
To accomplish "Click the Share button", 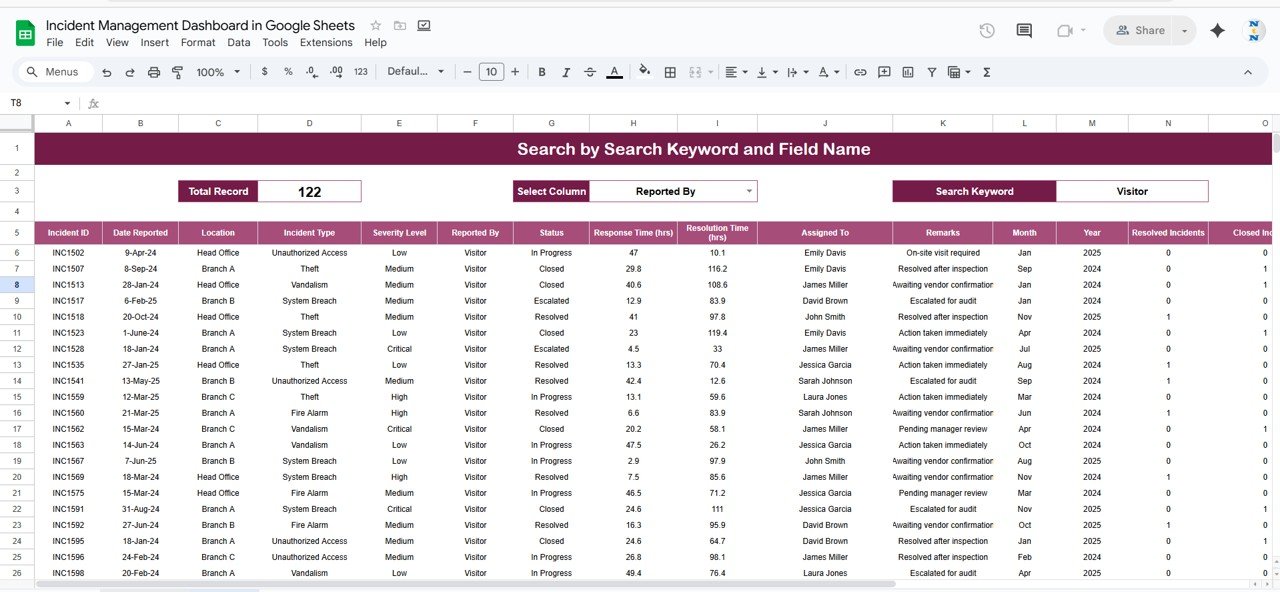I will [1139, 30].
